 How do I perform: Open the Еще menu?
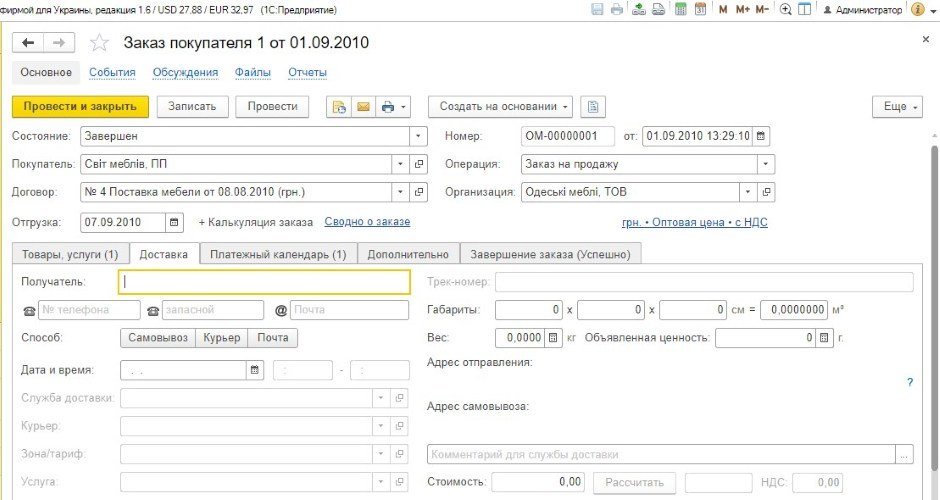(x=897, y=107)
